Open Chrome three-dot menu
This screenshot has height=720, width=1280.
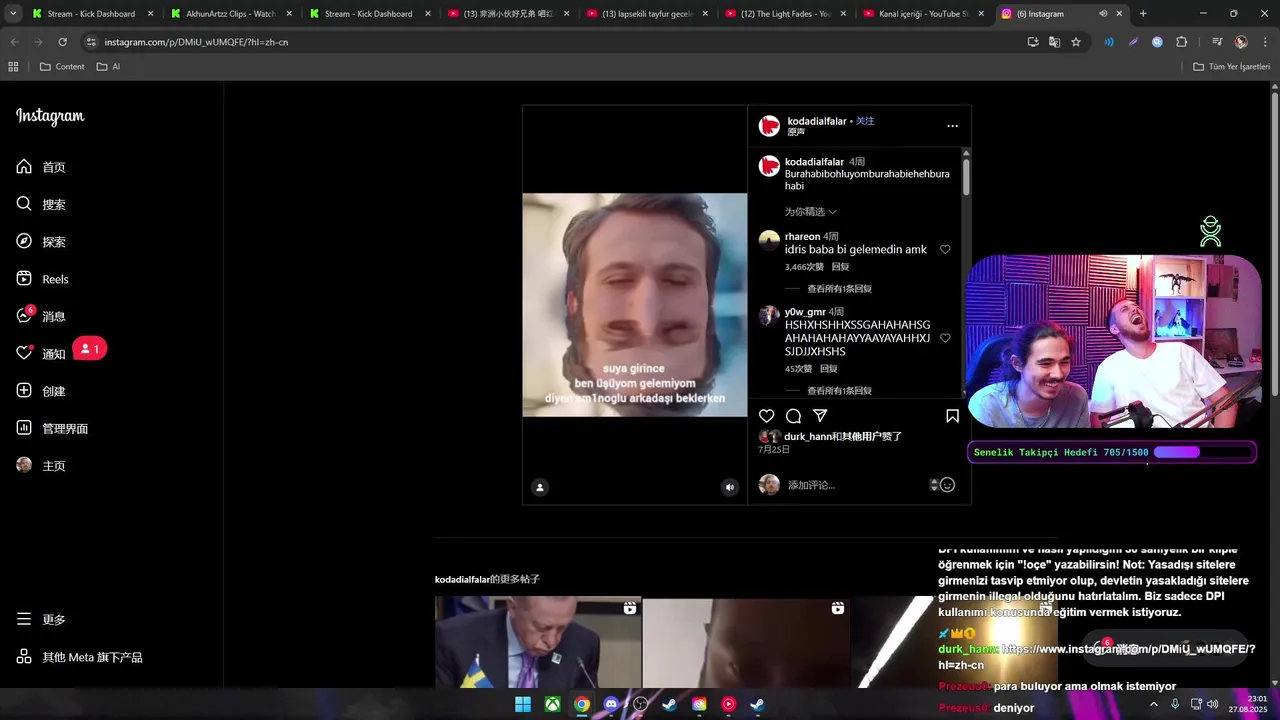pos(1266,42)
